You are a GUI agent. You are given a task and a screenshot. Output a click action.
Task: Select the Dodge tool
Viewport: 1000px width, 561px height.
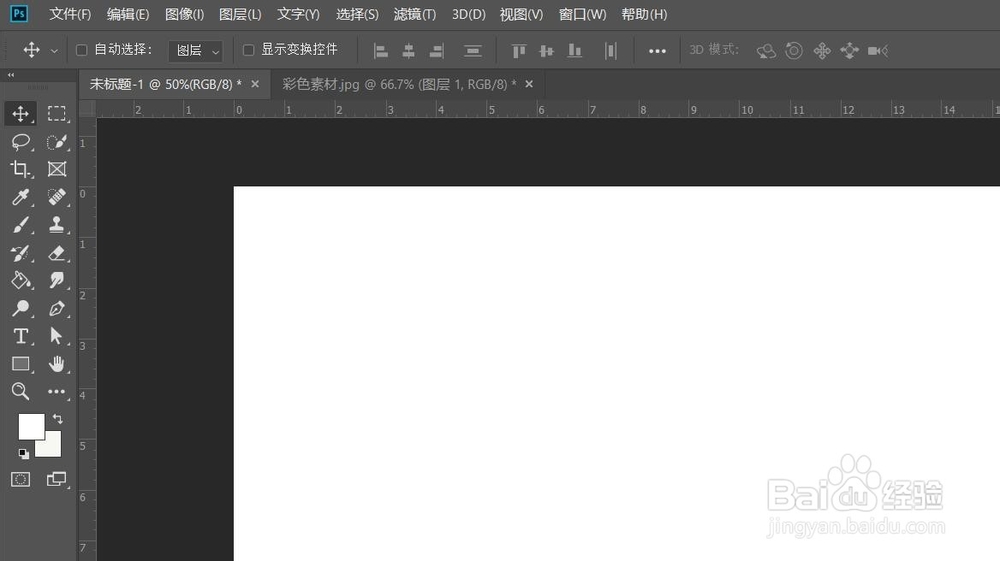[x=20, y=309]
